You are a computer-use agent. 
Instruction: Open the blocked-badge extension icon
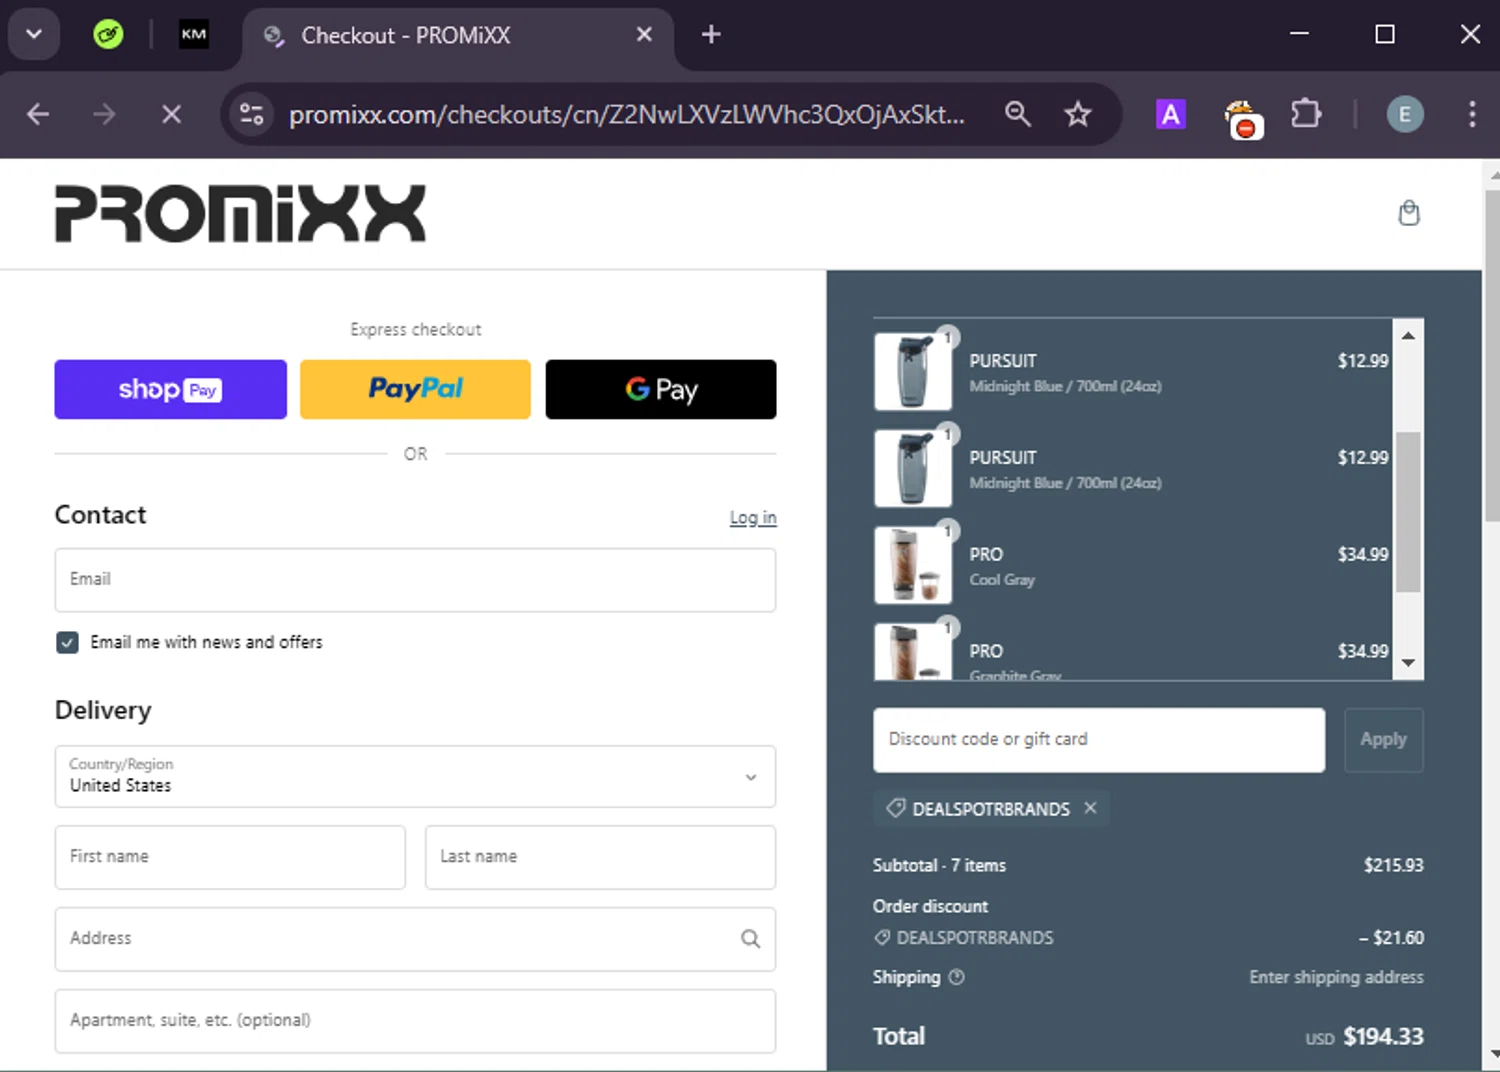coord(1242,119)
